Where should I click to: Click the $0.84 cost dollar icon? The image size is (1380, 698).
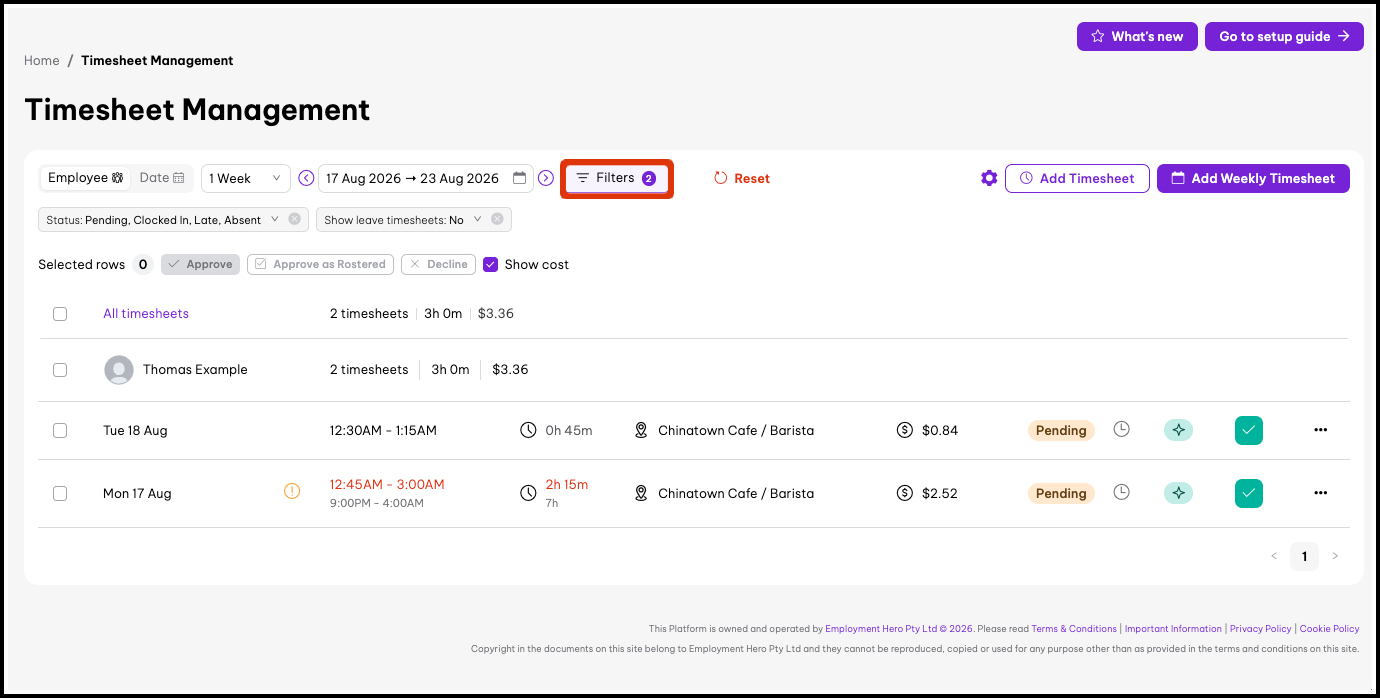(x=905, y=430)
